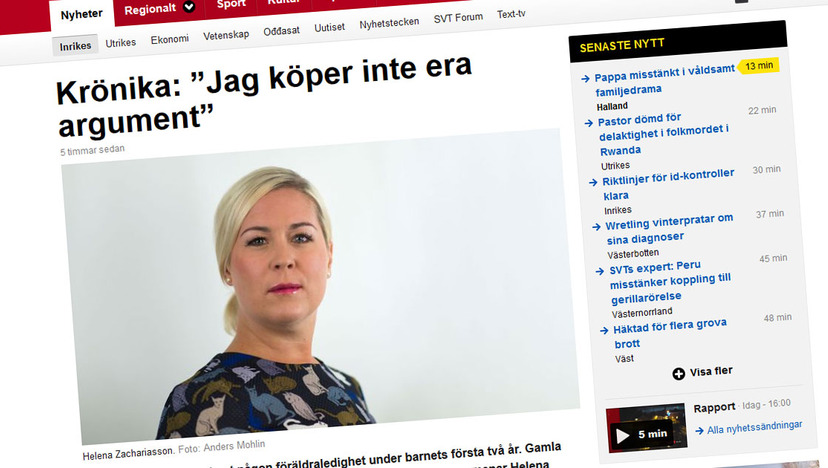The width and height of the screenshot is (828, 468).
Task: Open the Vetenskap section
Action: 226,35
